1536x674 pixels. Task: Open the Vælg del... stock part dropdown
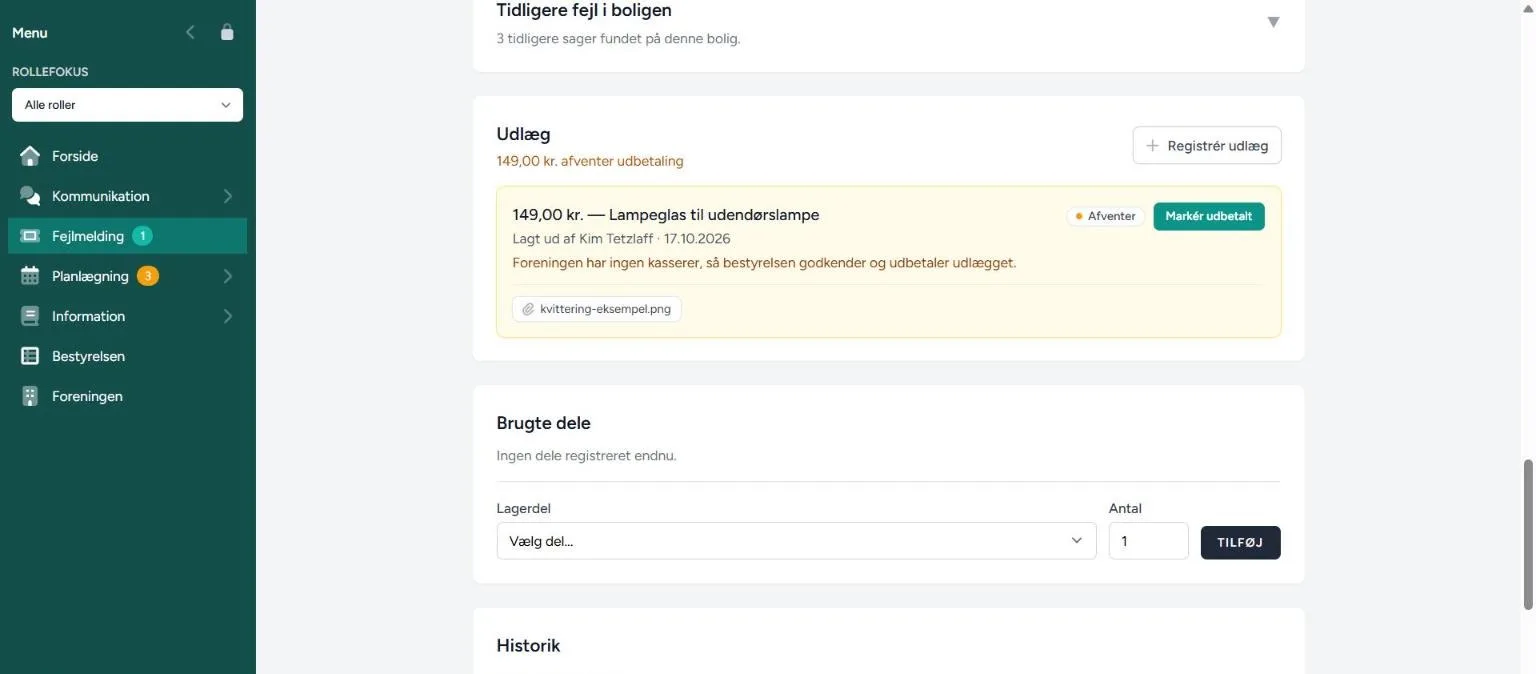click(x=796, y=541)
